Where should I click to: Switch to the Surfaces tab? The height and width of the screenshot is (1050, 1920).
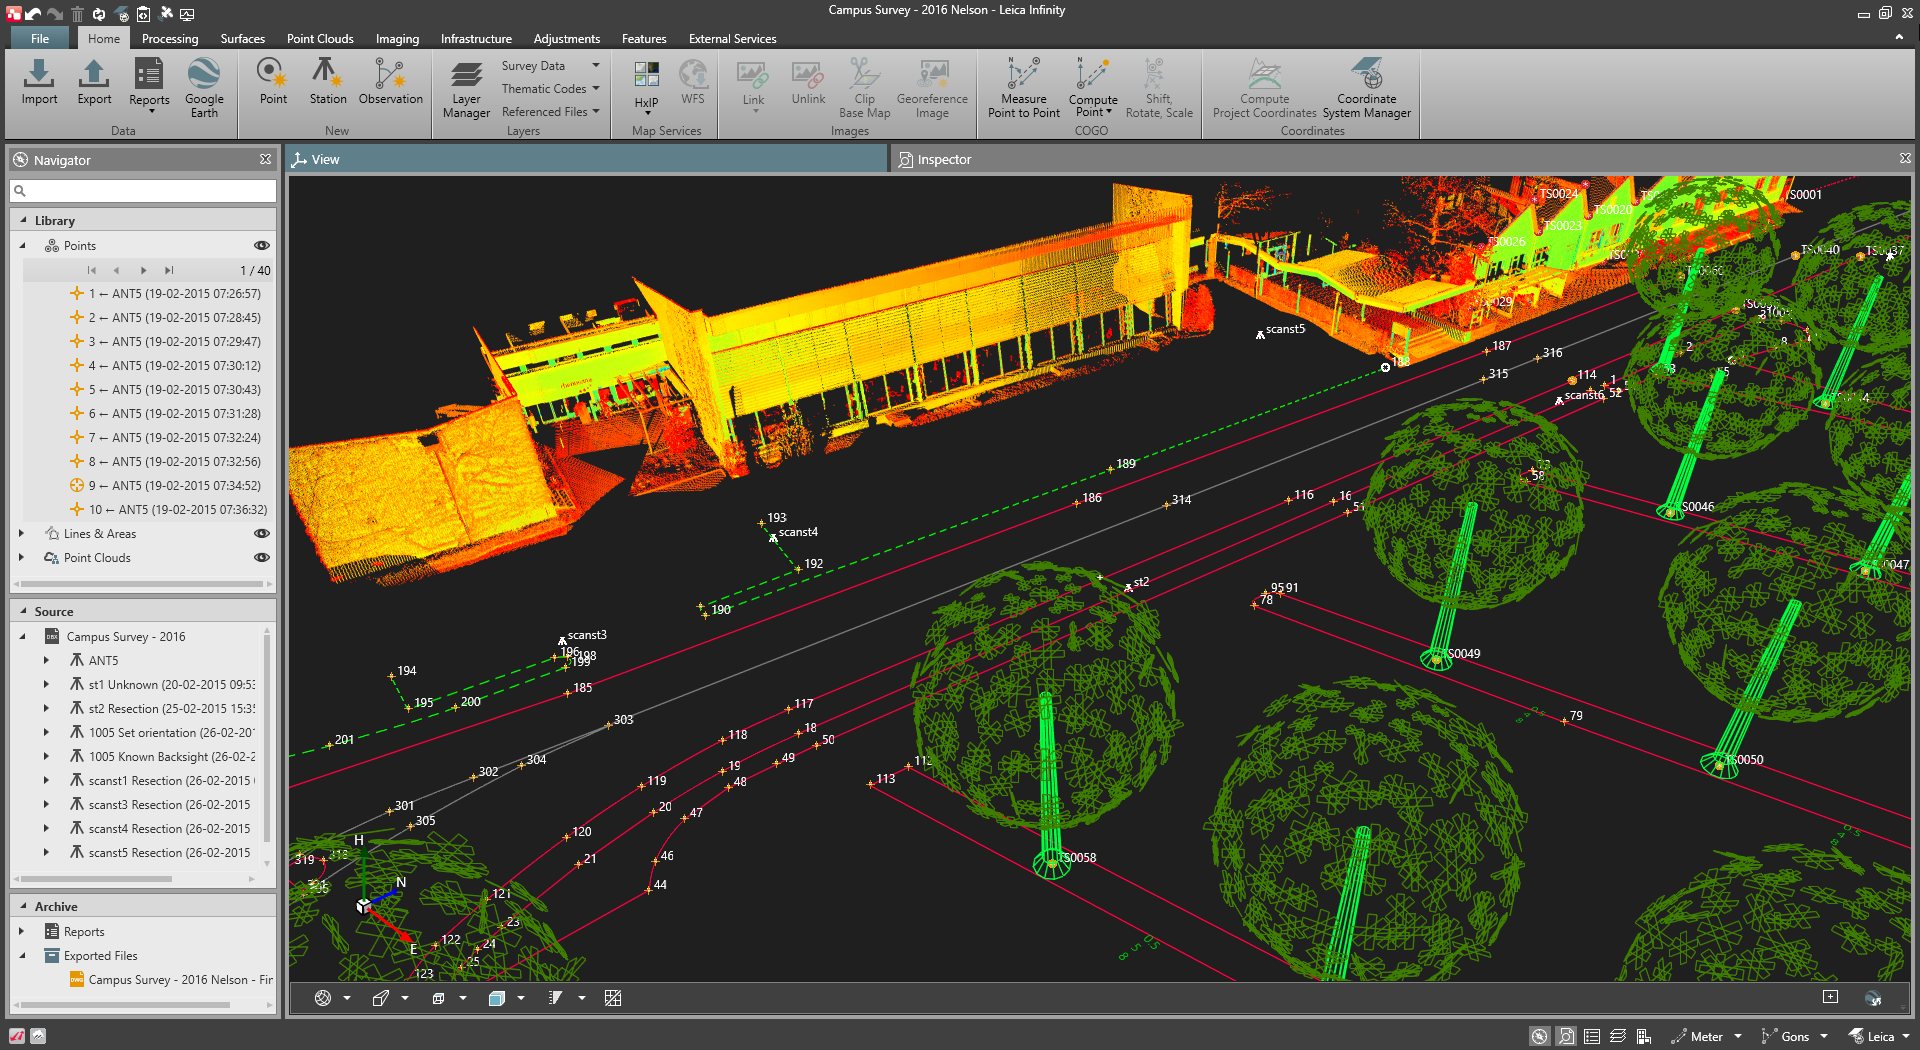242,38
